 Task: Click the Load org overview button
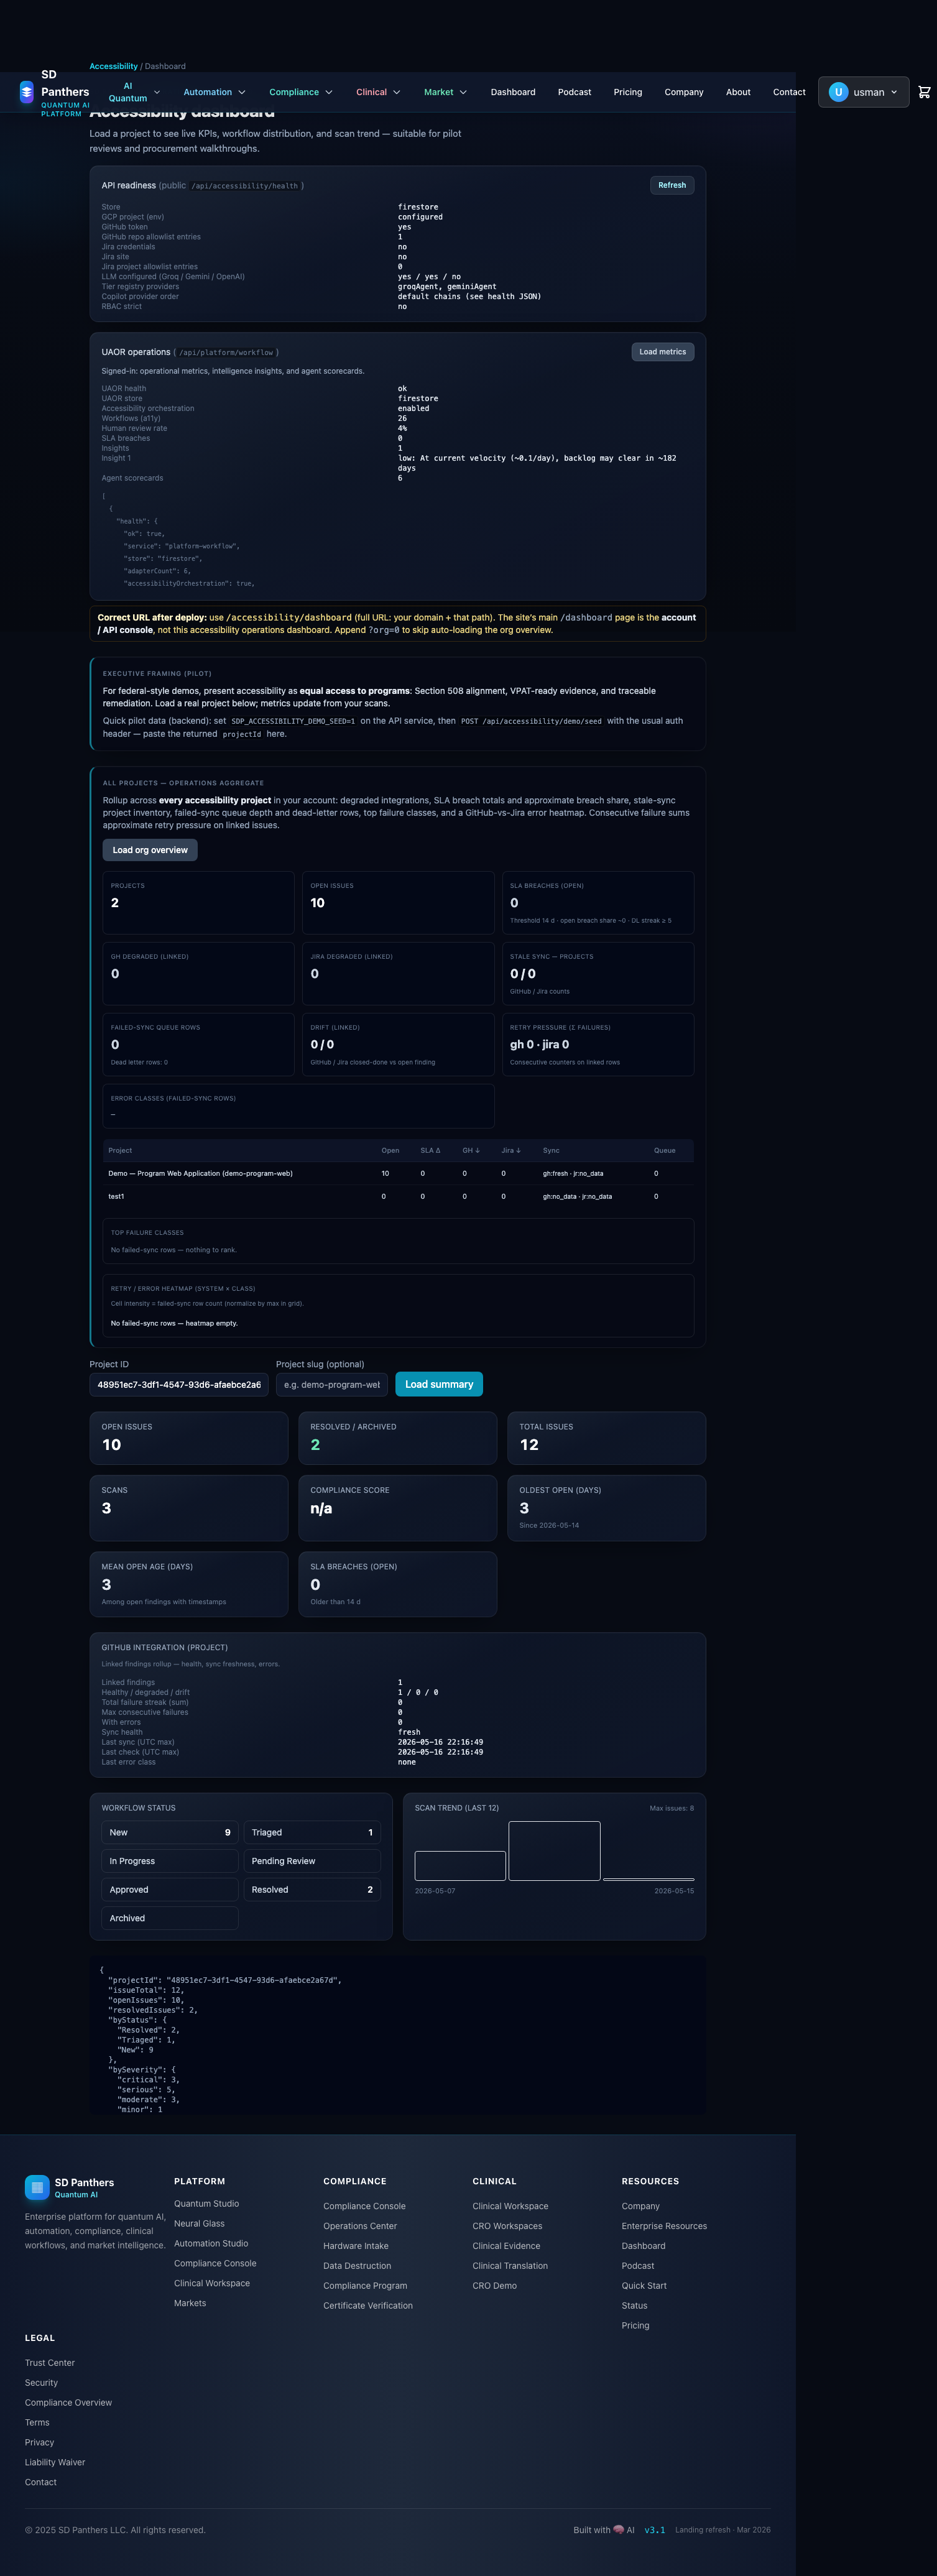(x=150, y=850)
